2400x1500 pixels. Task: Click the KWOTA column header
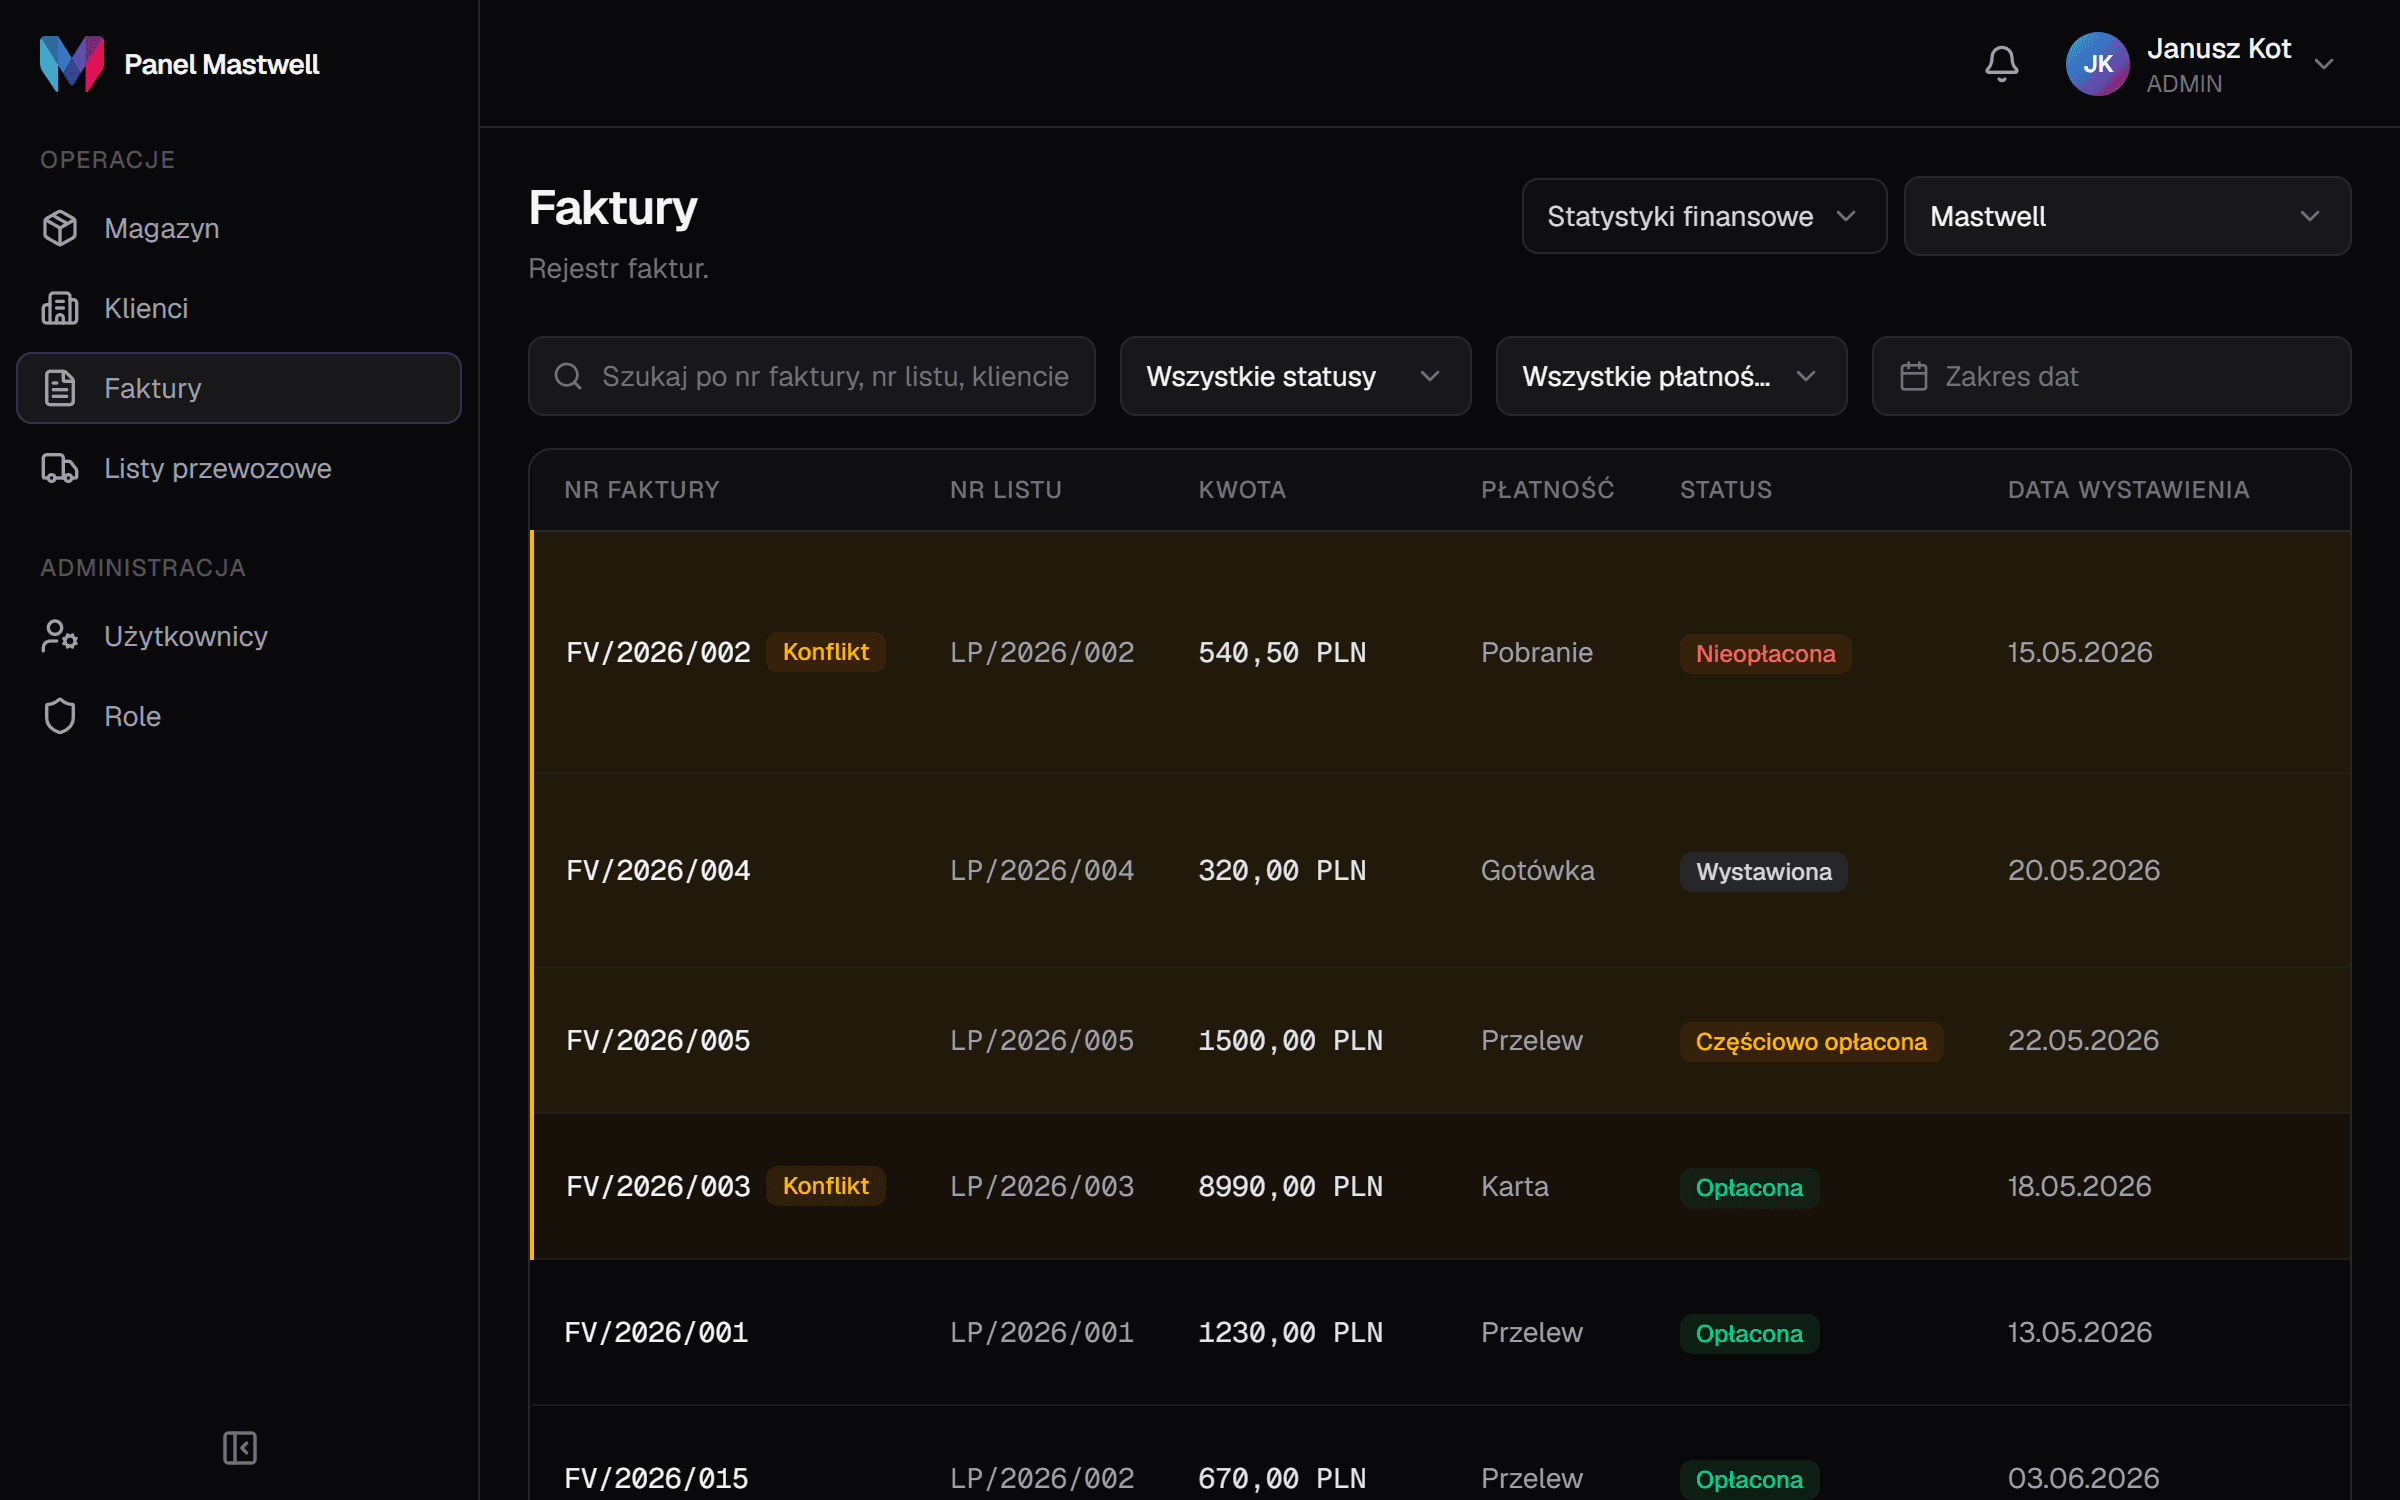pos(1242,490)
